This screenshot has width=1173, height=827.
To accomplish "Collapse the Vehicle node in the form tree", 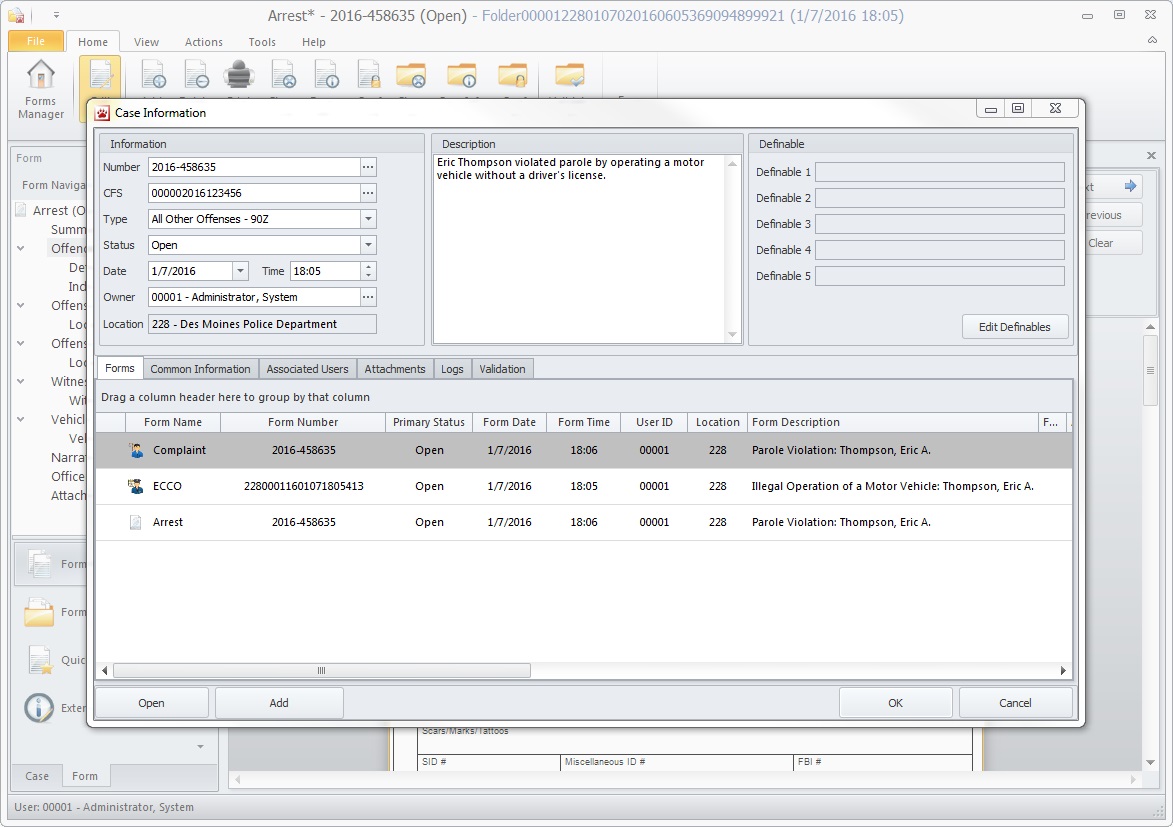I will pos(21,419).
